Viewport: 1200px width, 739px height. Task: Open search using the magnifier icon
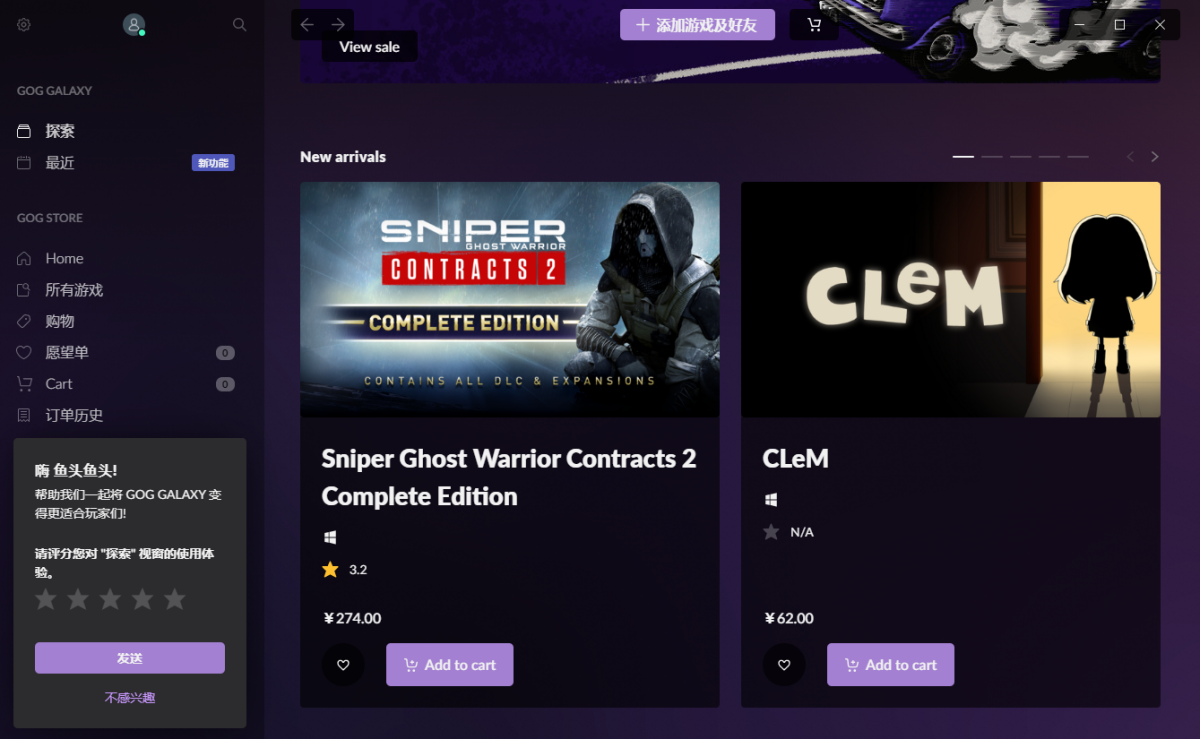[x=239, y=24]
